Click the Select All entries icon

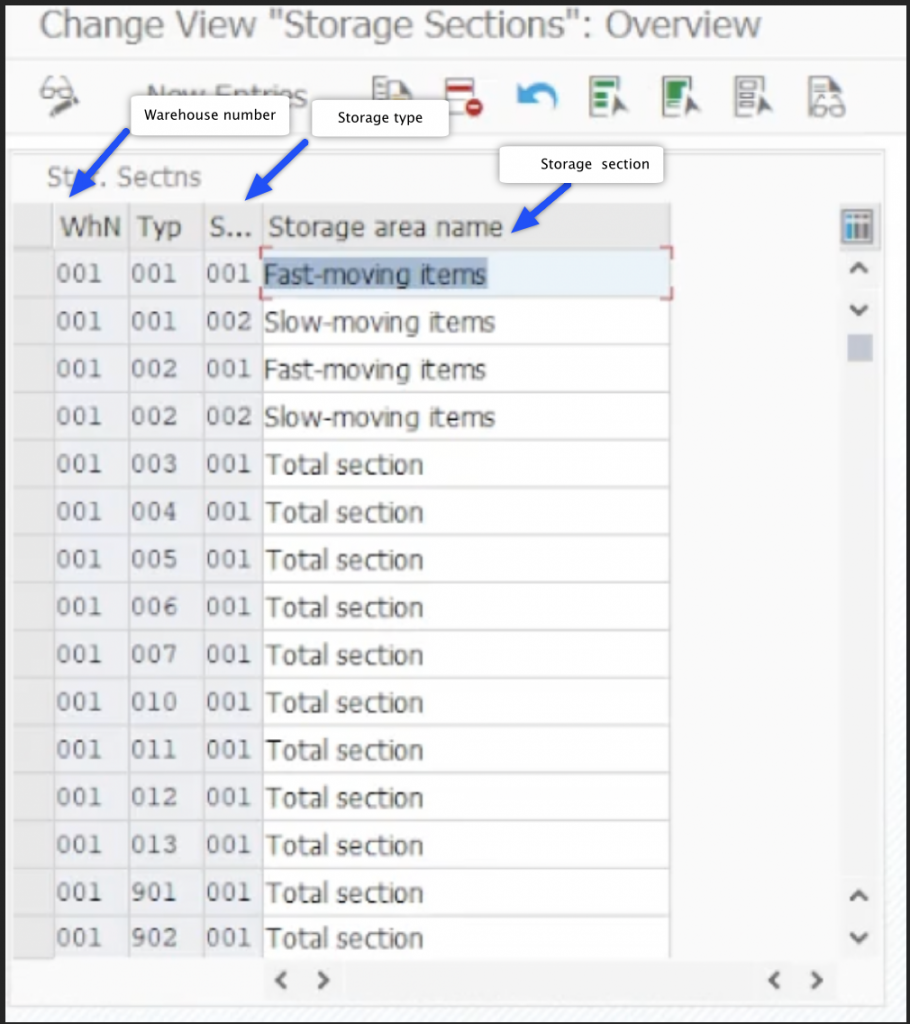[x=607, y=97]
